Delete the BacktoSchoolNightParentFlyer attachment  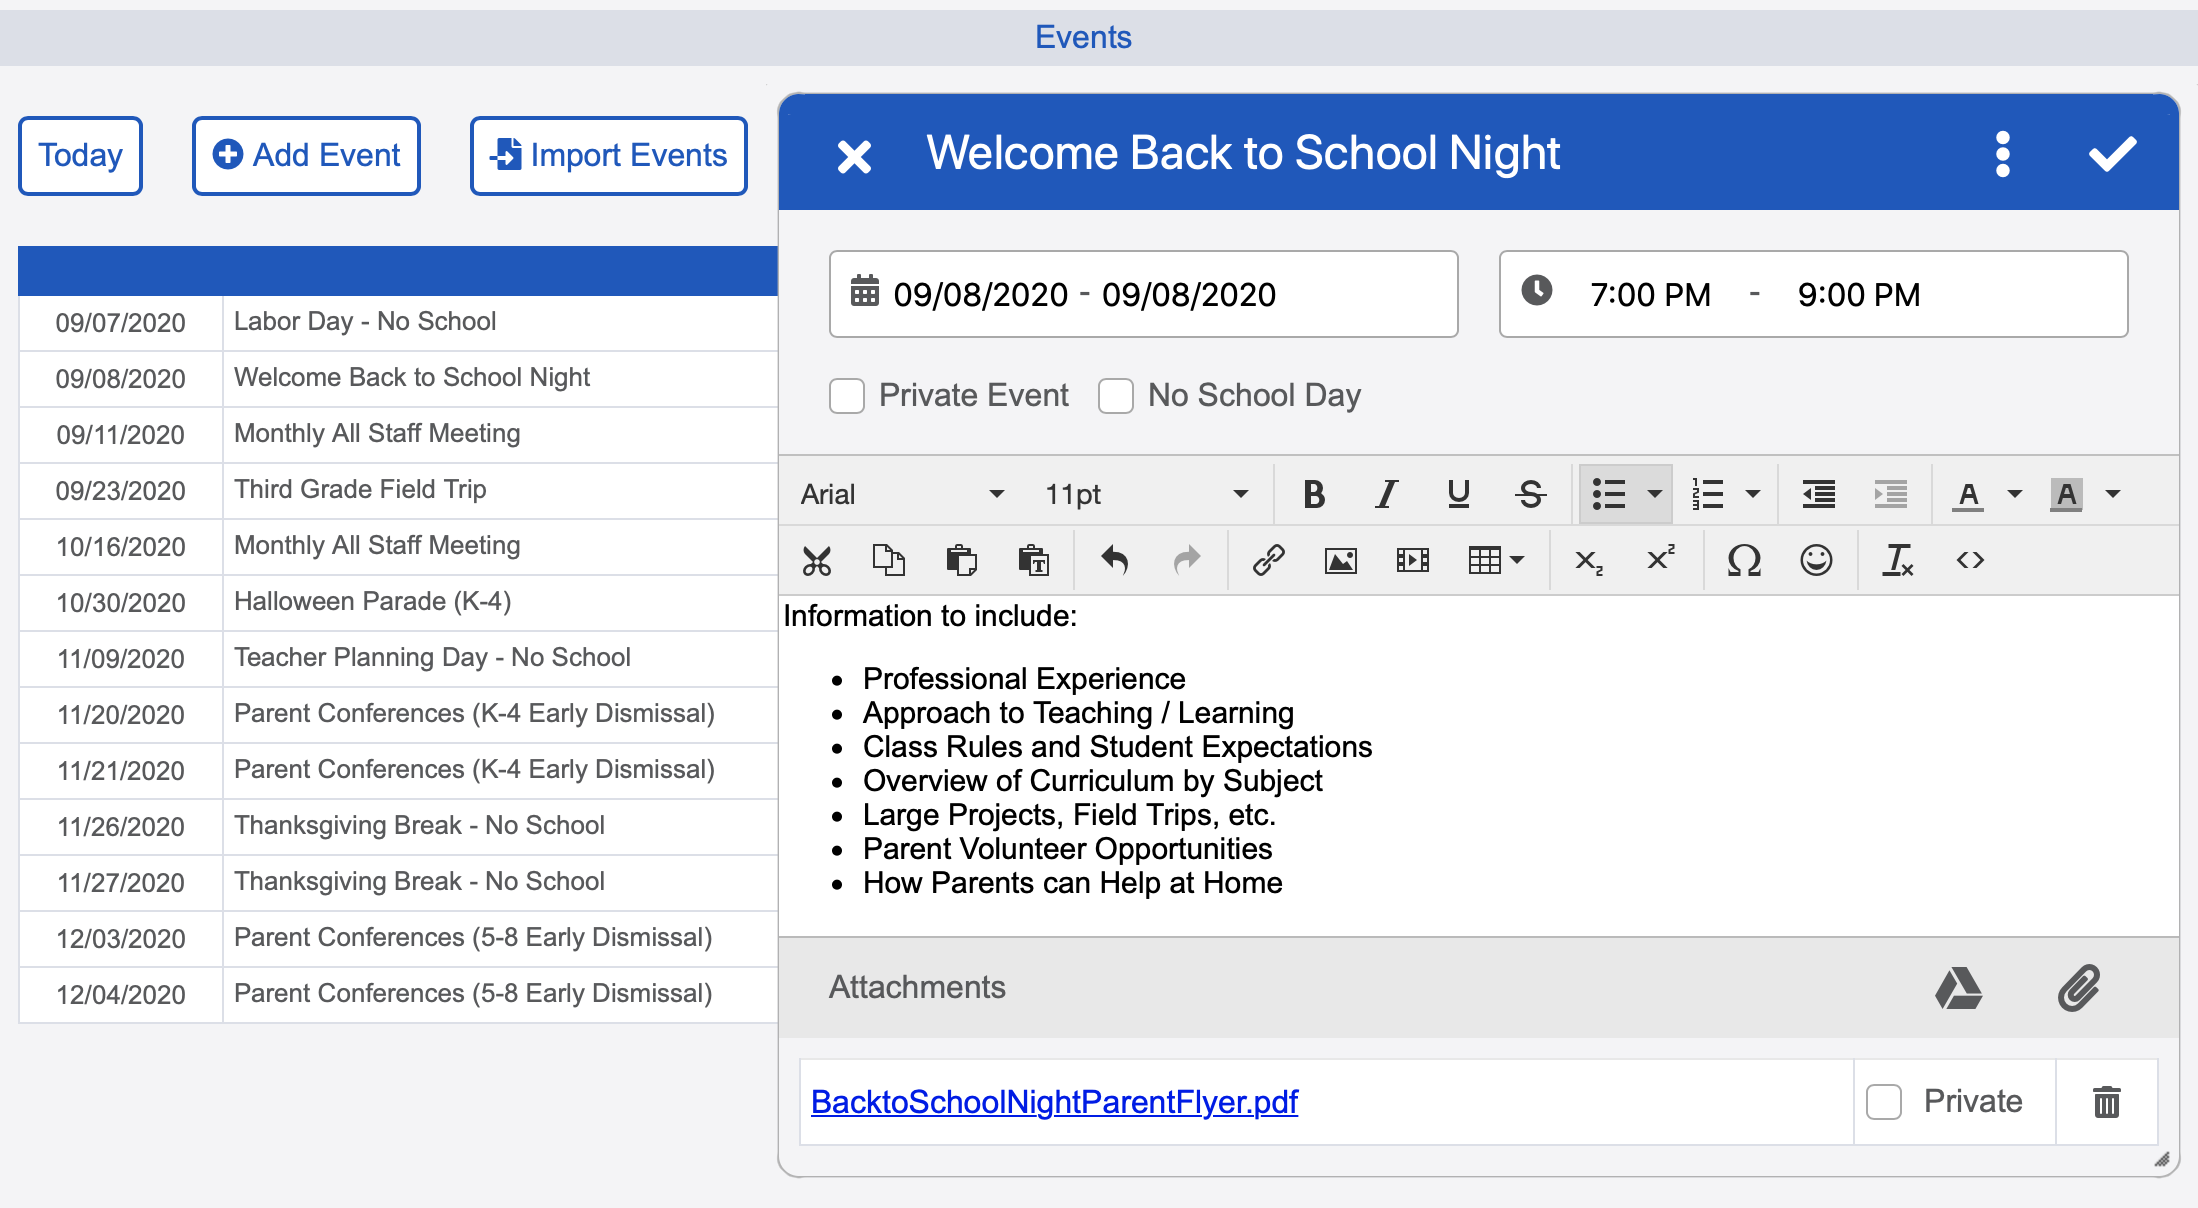click(2106, 1101)
